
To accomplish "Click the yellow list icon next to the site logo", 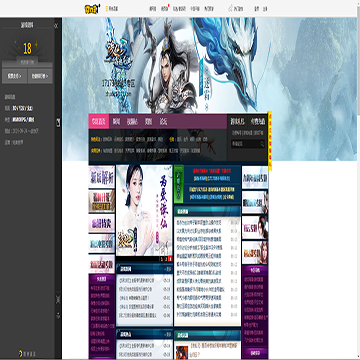I will pos(107,9).
